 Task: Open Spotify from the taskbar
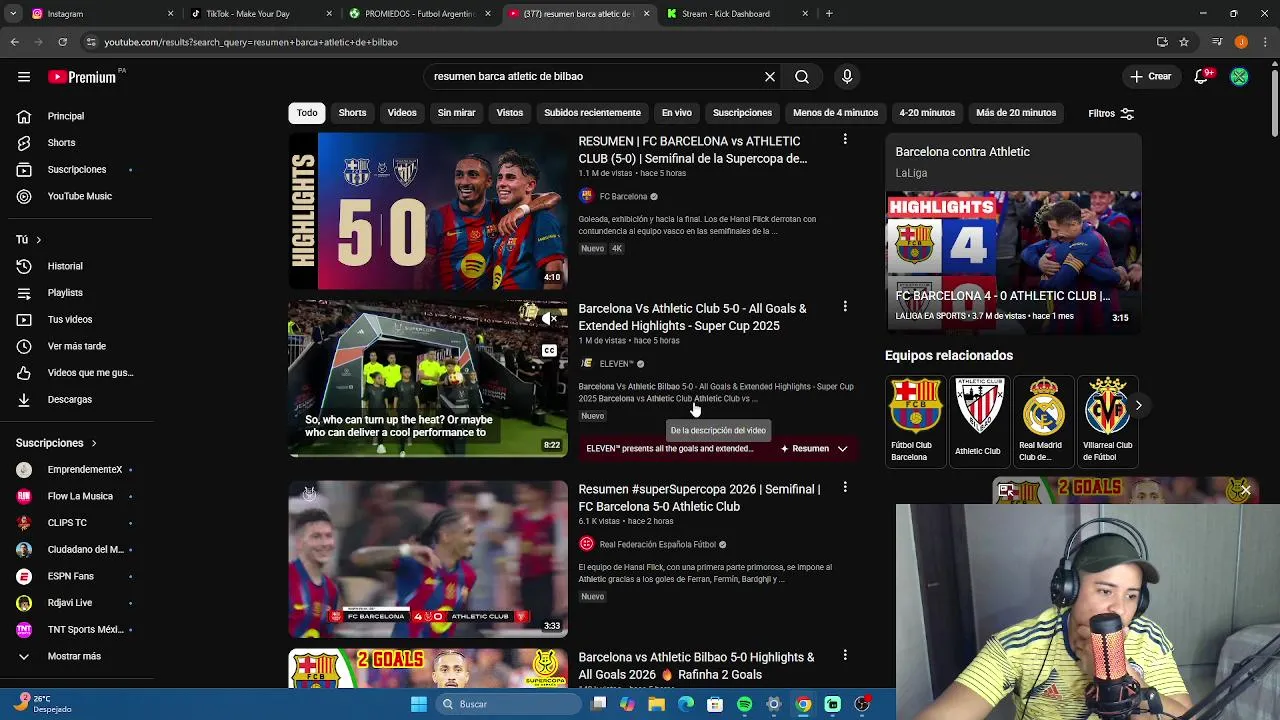[744, 704]
